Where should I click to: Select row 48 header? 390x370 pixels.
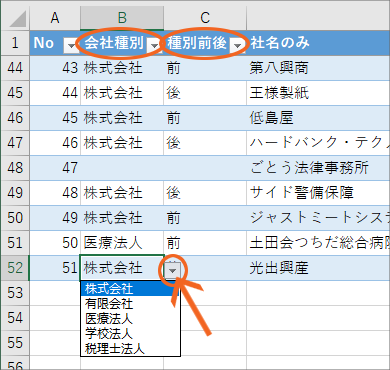[x=15, y=168]
